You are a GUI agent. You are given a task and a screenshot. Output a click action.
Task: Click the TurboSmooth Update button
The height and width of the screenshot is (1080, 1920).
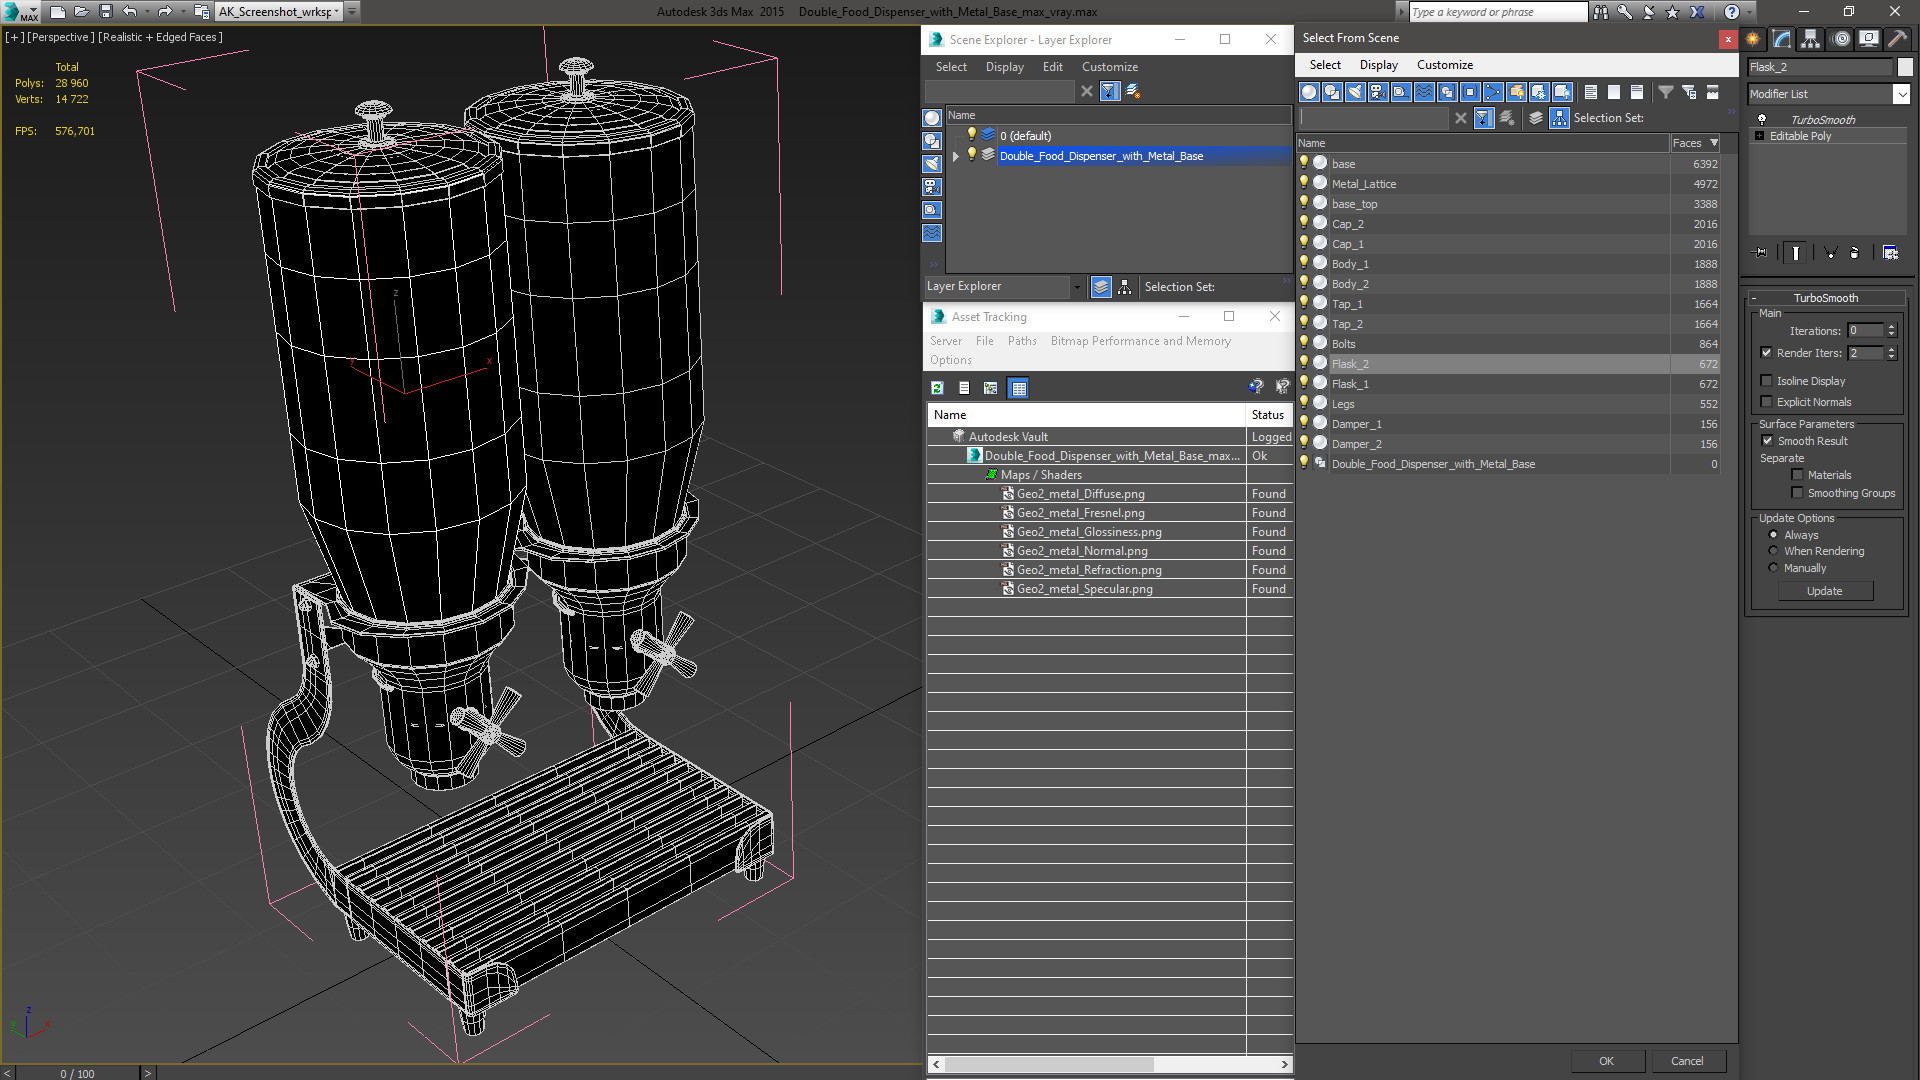(x=1824, y=591)
